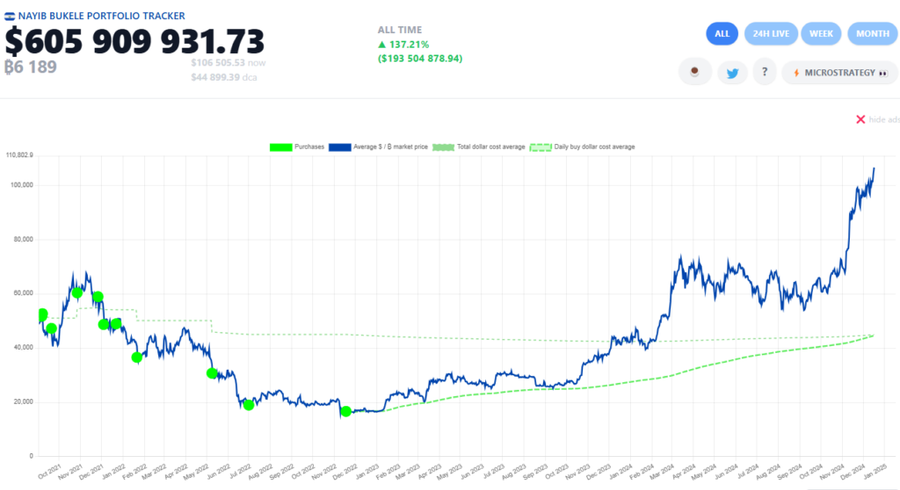Click the $44 899.39 dca value
This screenshot has width=900, height=490.
click(224, 77)
